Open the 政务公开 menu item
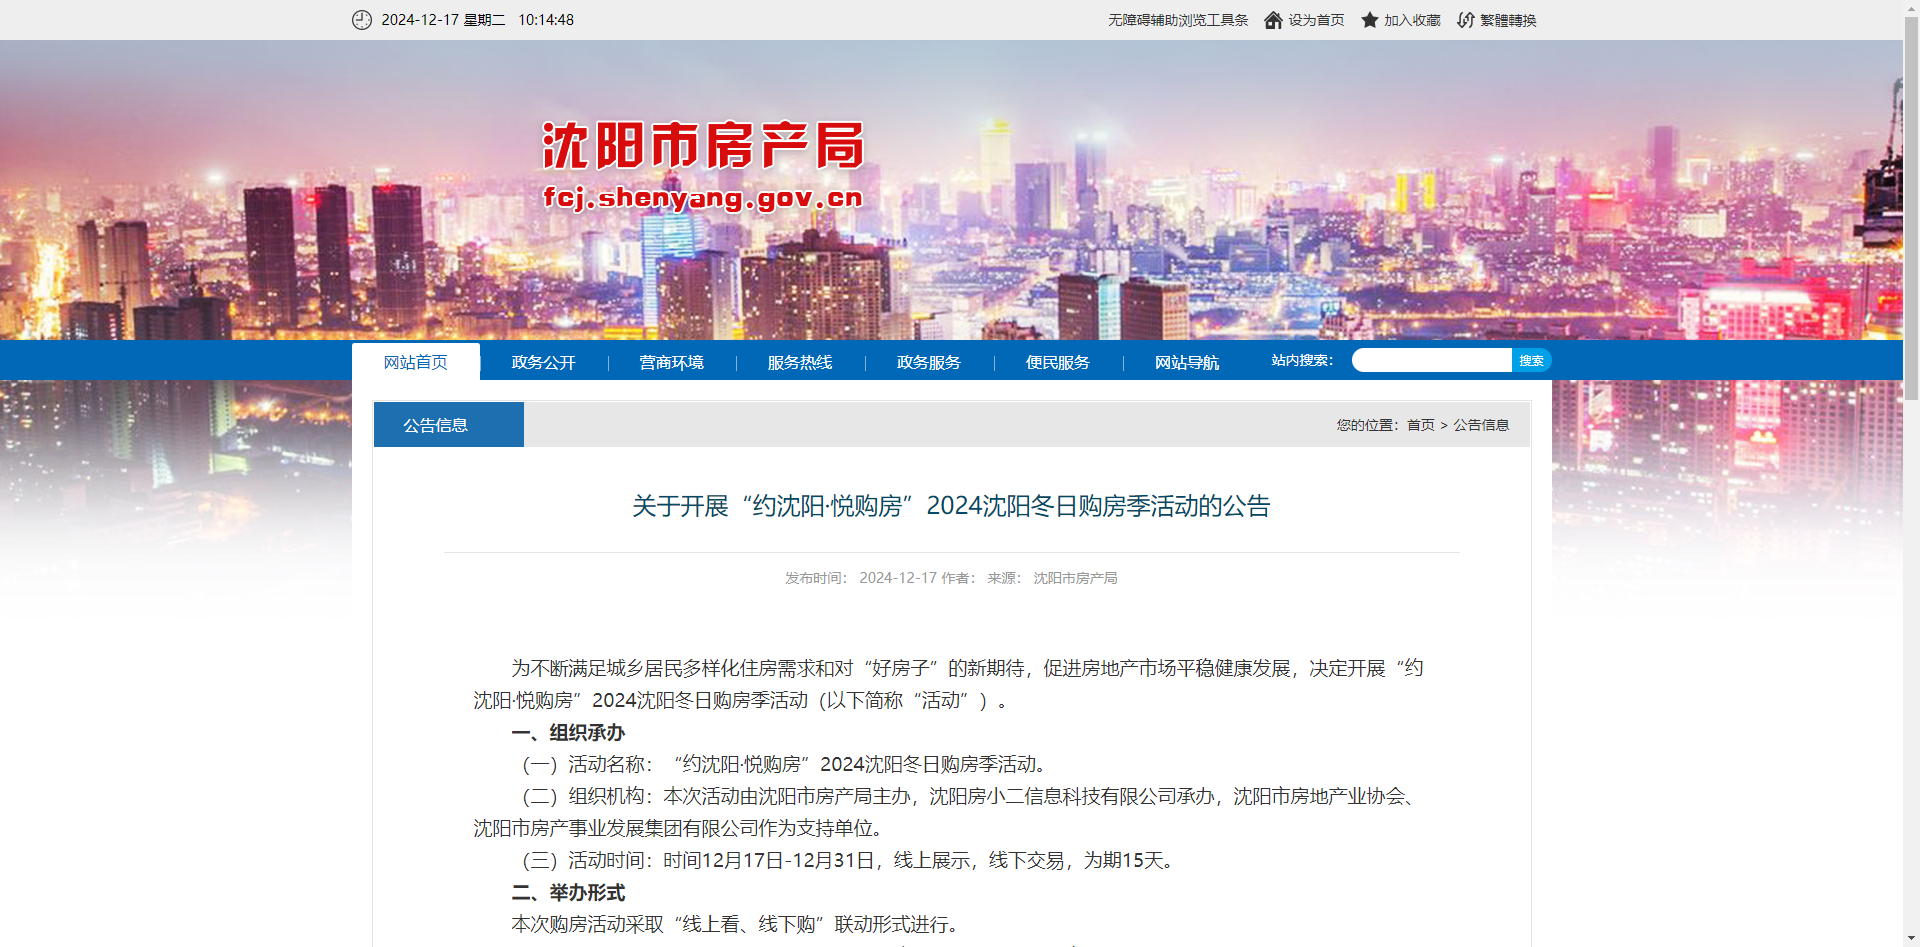The height and width of the screenshot is (947, 1920). [543, 362]
